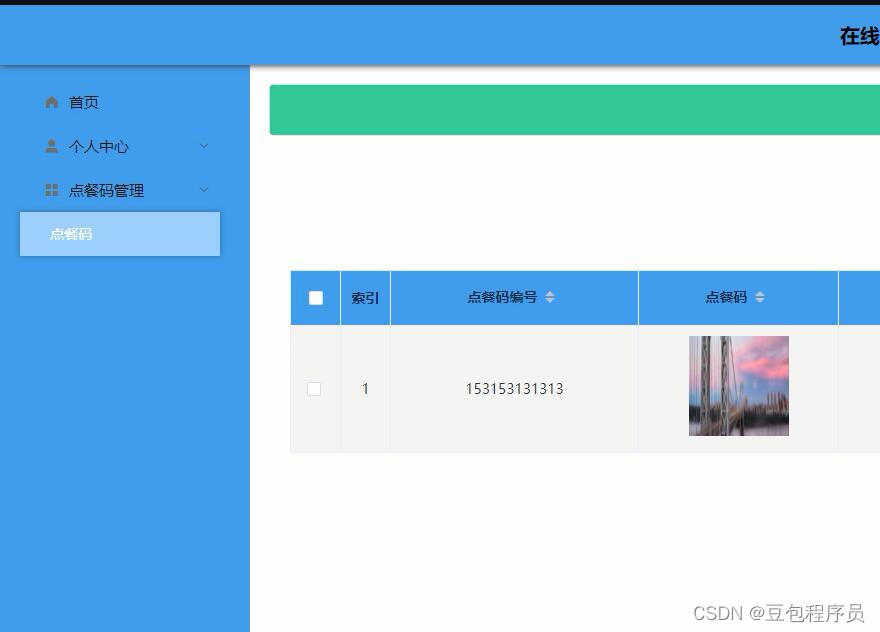Click the bridge image thumbnail in 点餐码 column

tap(737, 386)
